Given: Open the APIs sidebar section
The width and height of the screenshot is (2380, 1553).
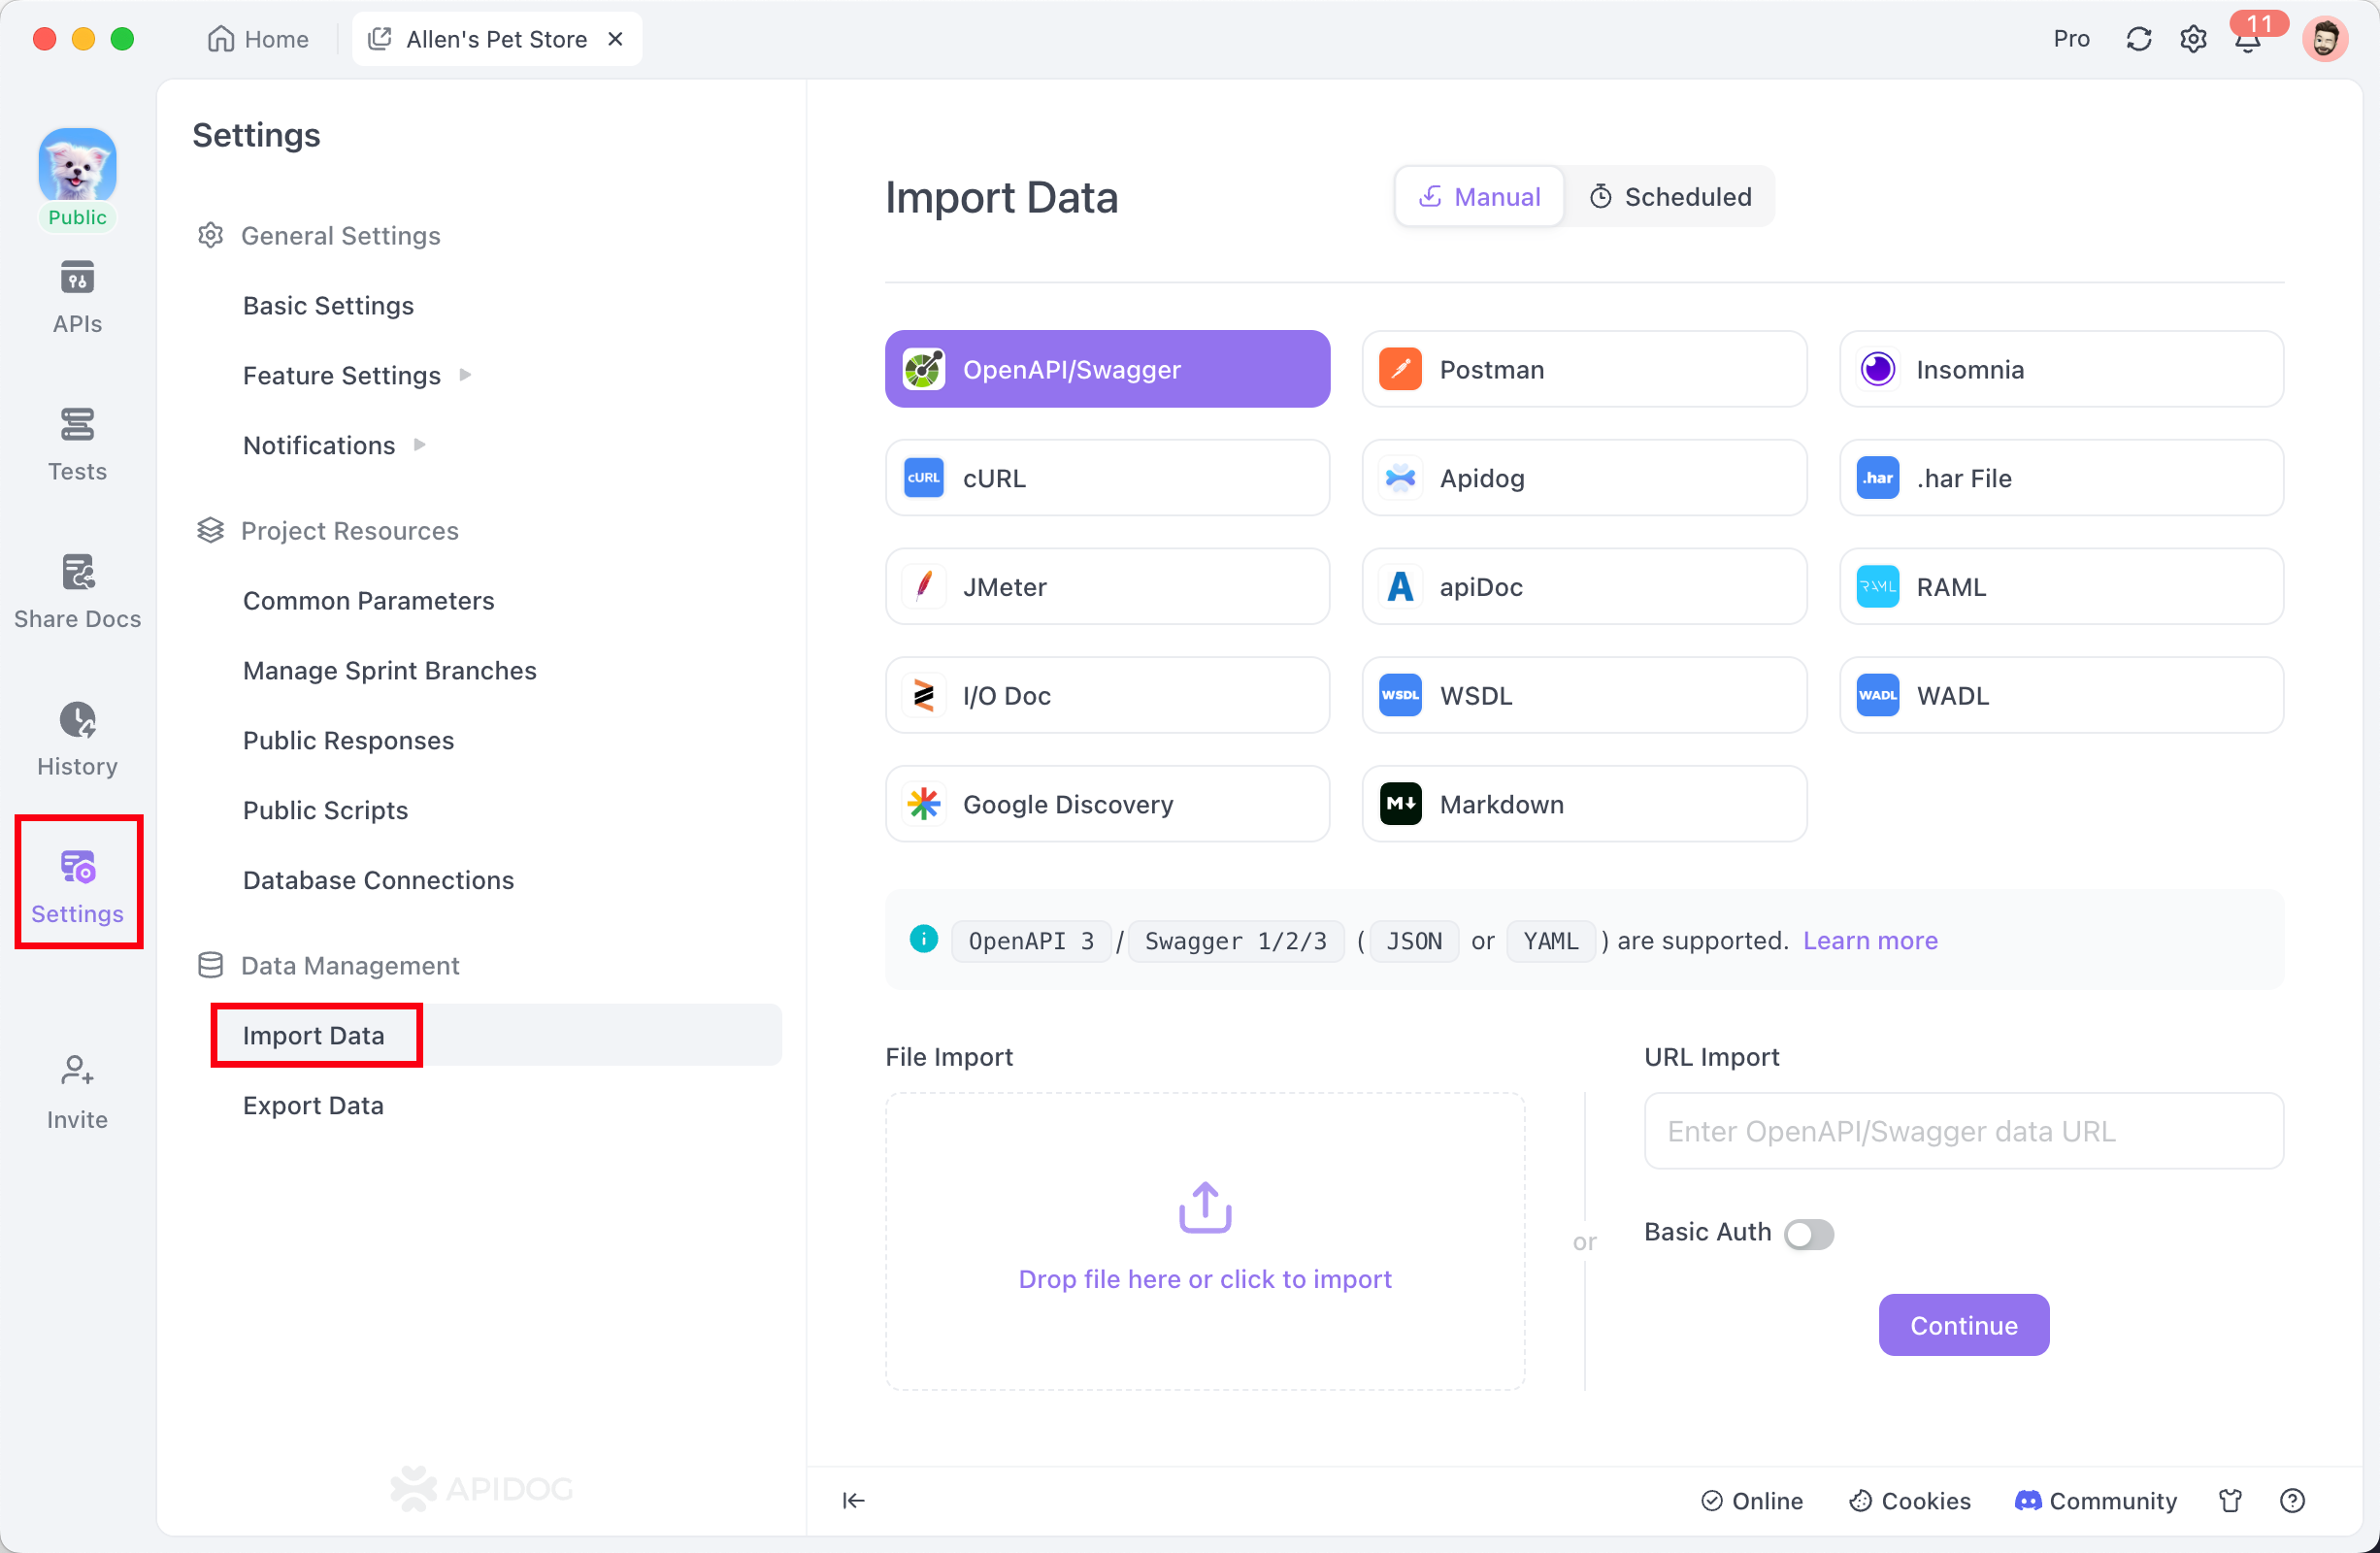Looking at the screenshot, I should [x=77, y=297].
